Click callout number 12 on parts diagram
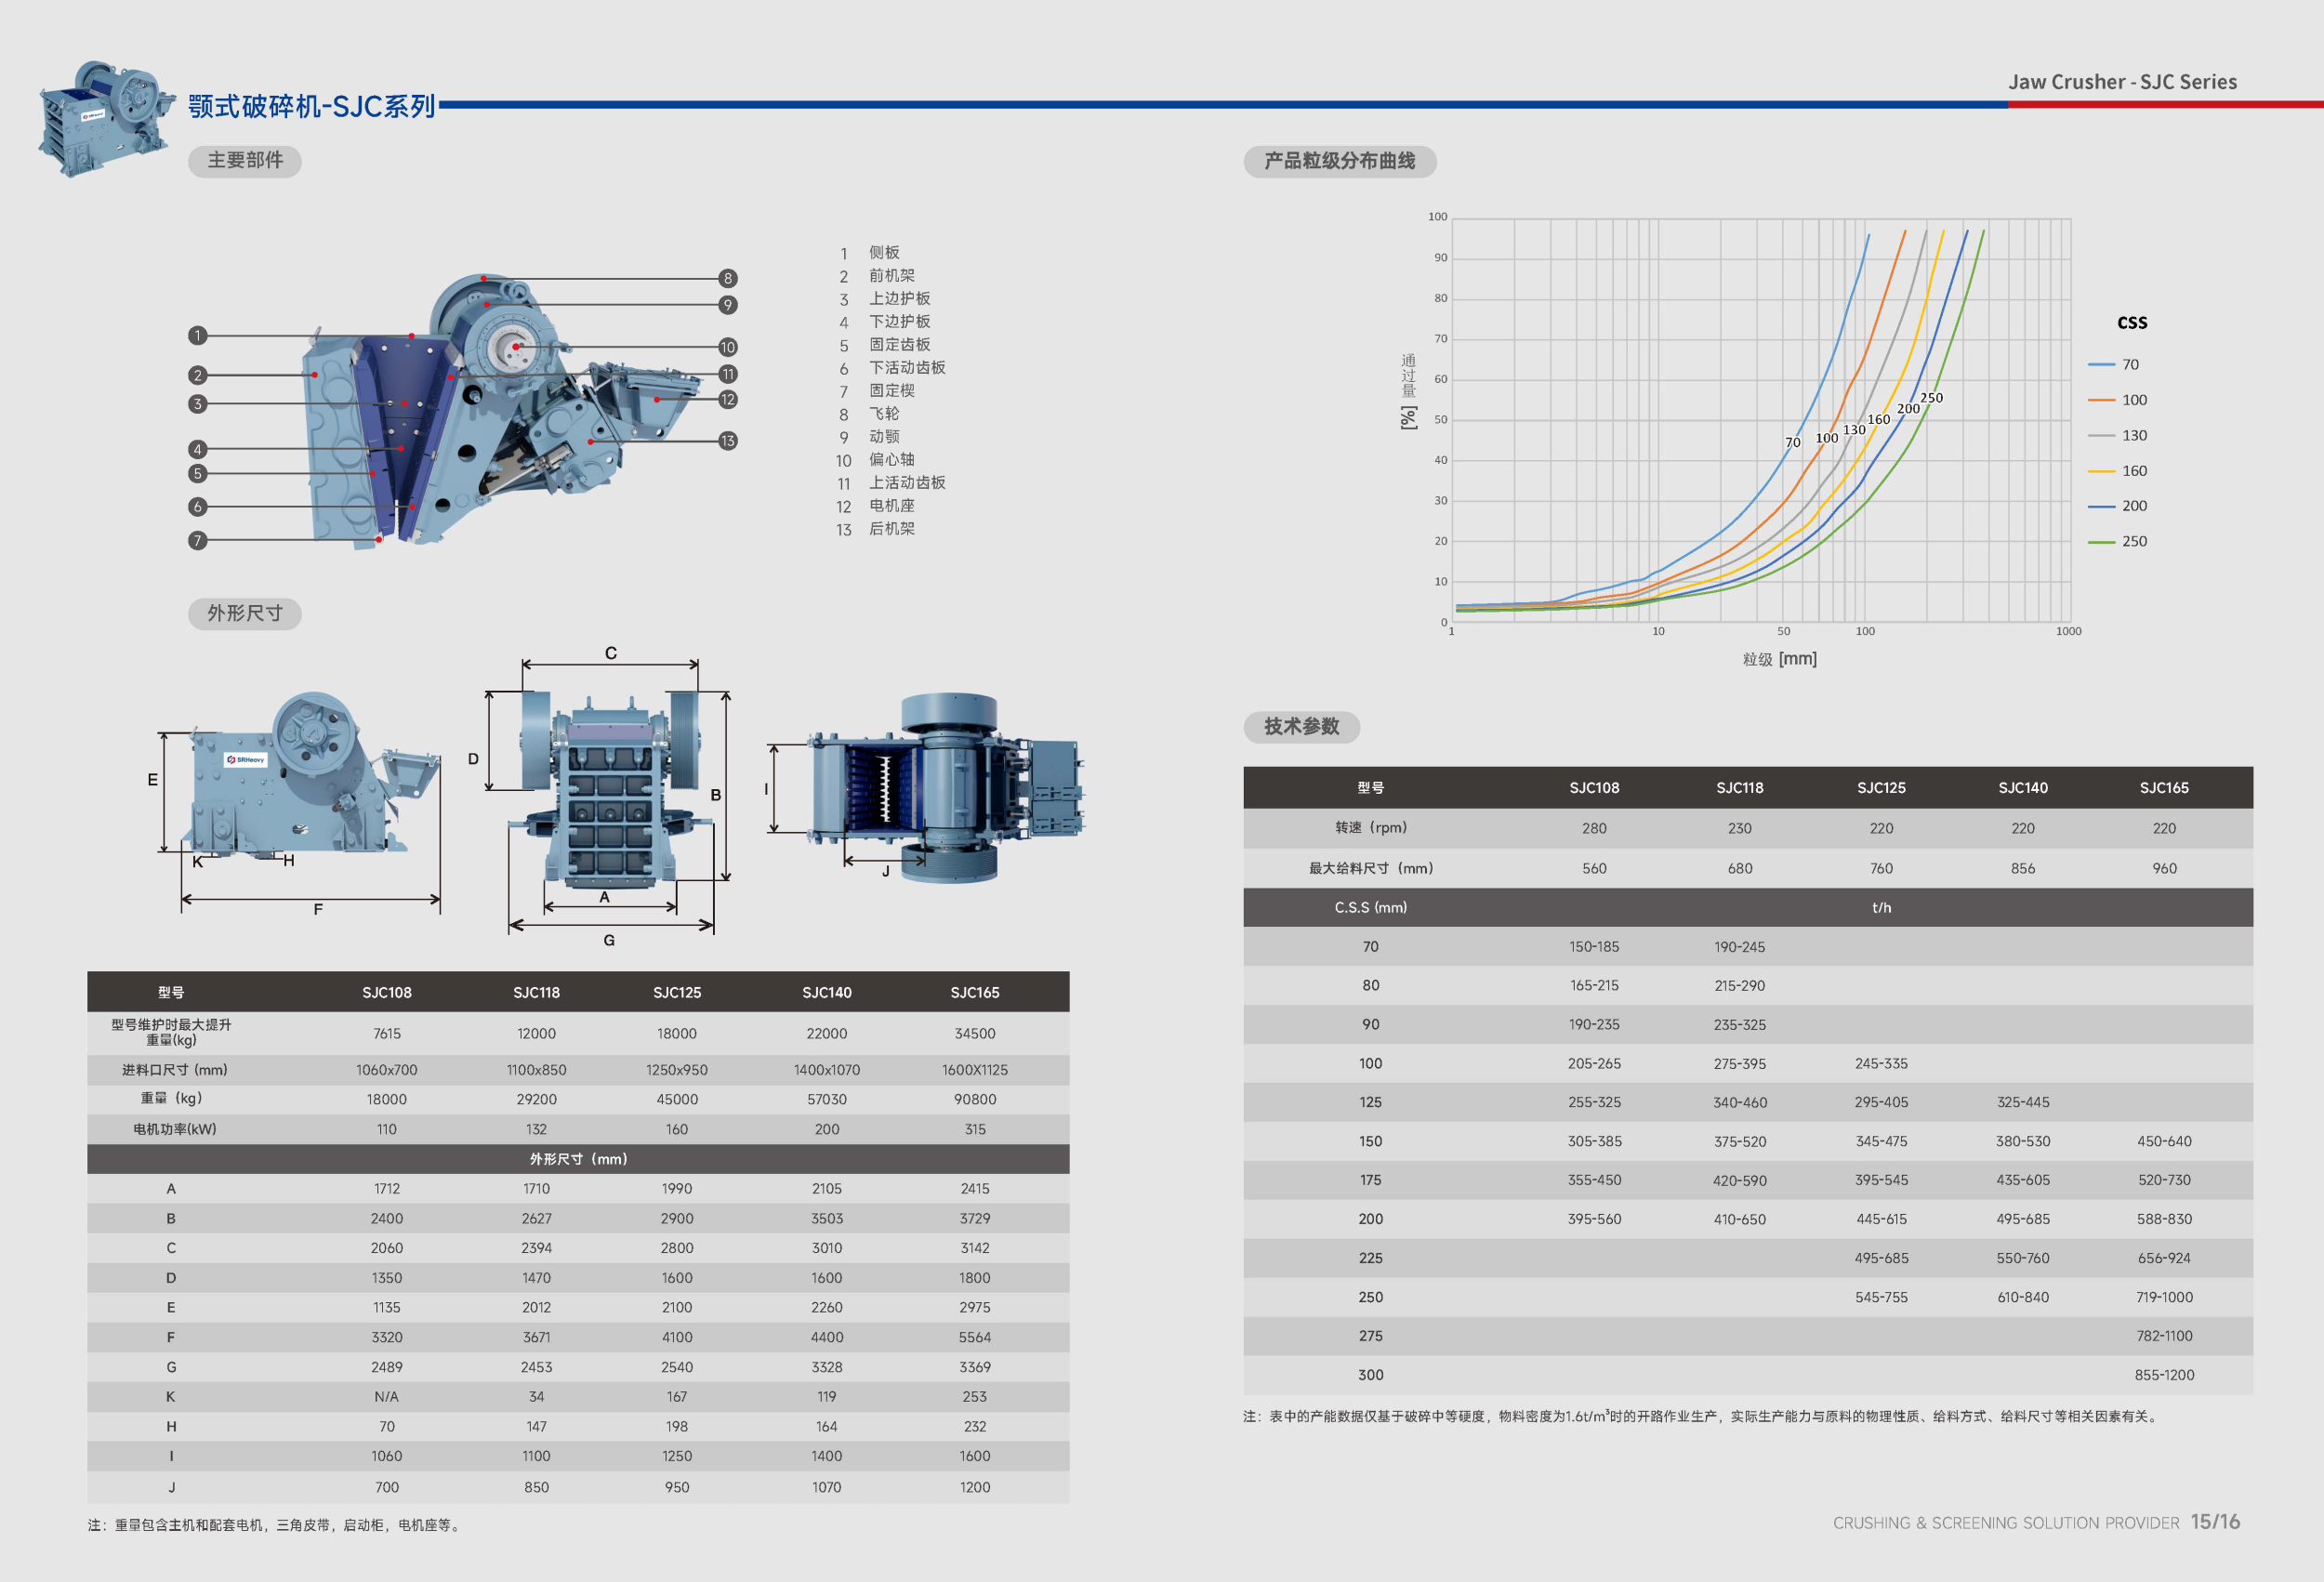Screen dimensions: 2324x1582 click(x=728, y=399)
